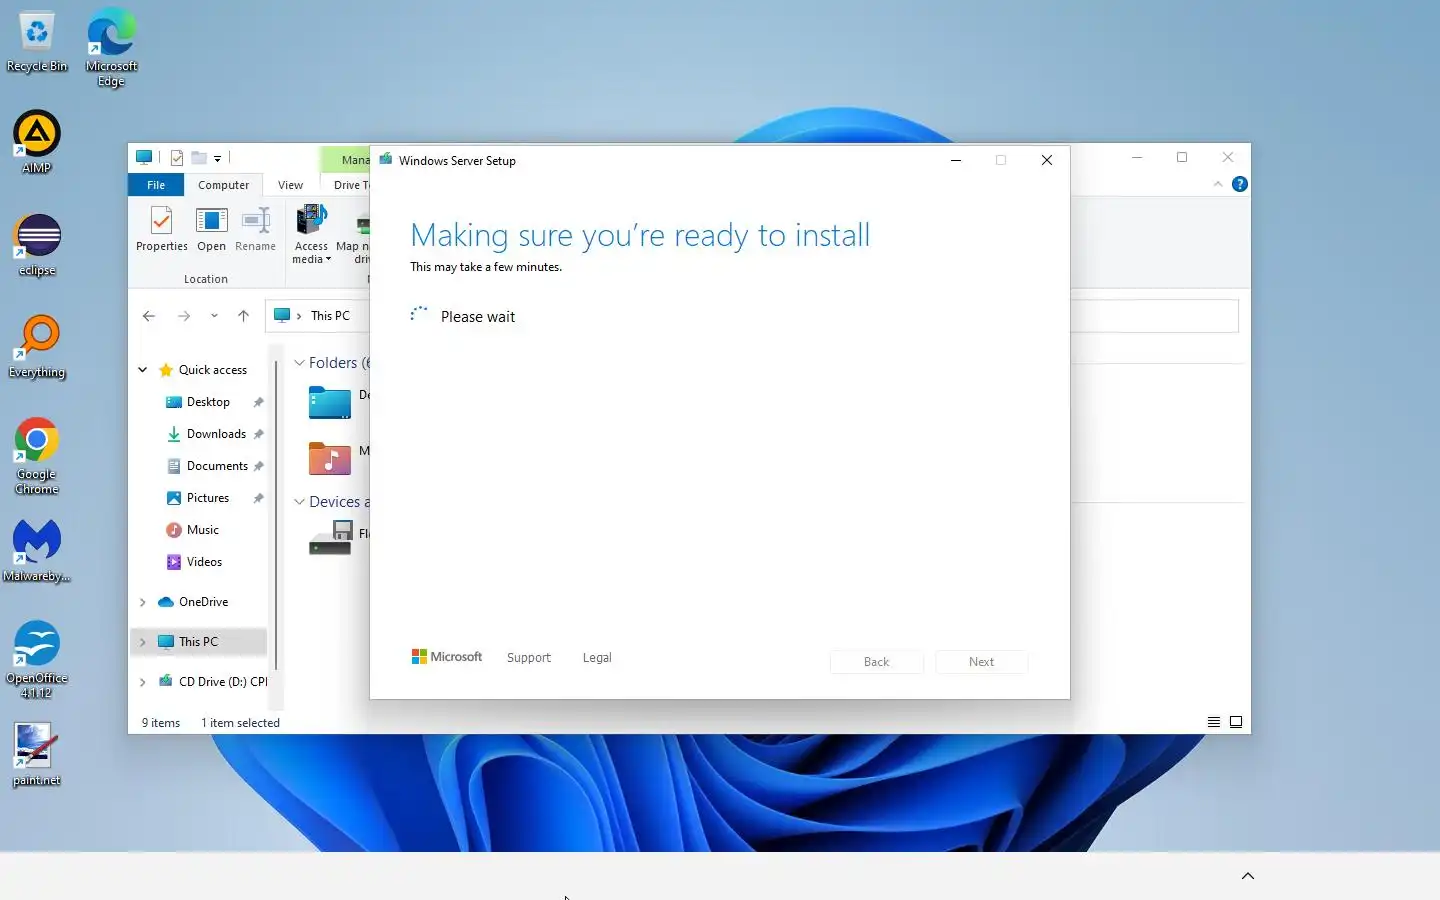The image size is (1440, 900).
Task: Open the recent locations dropdown arrow
Action: [x=214, y=316]
